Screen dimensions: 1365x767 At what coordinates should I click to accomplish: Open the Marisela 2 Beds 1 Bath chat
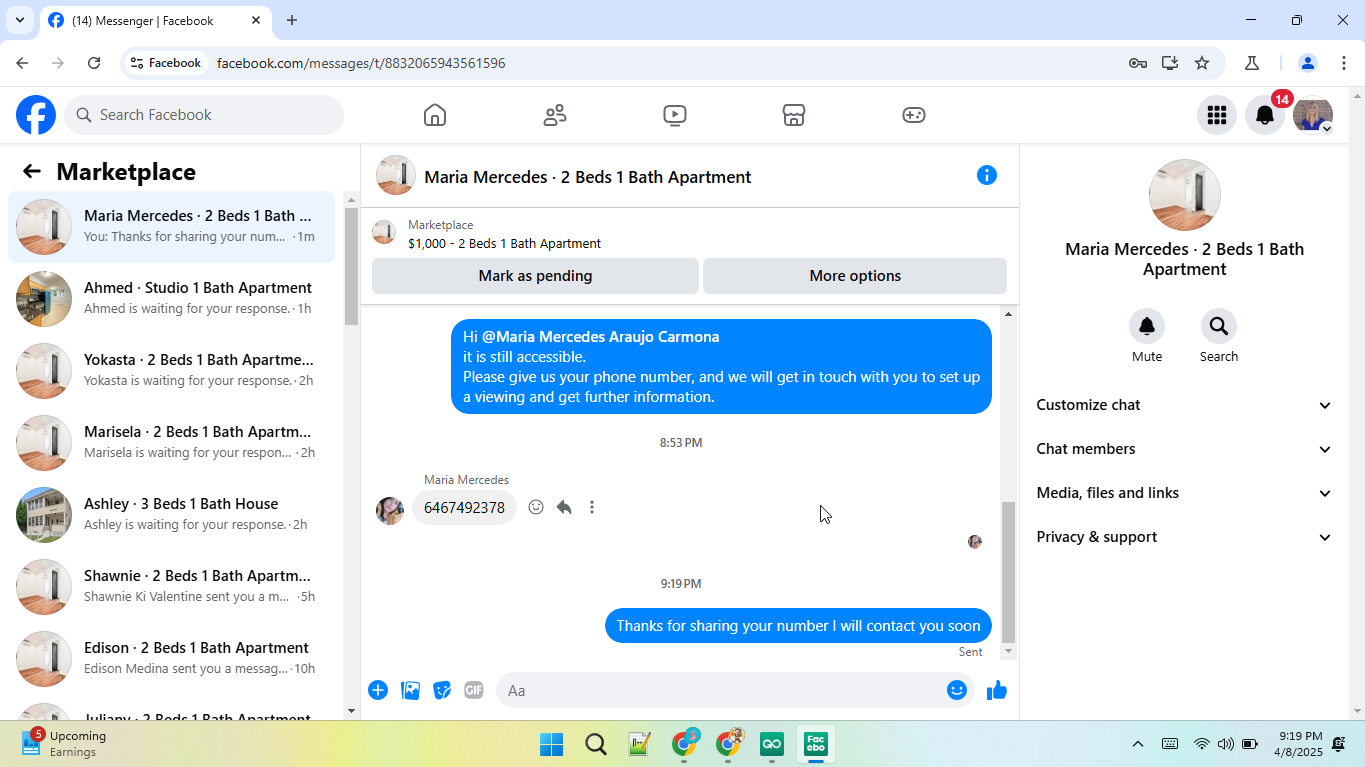click(x=172, y=443)
